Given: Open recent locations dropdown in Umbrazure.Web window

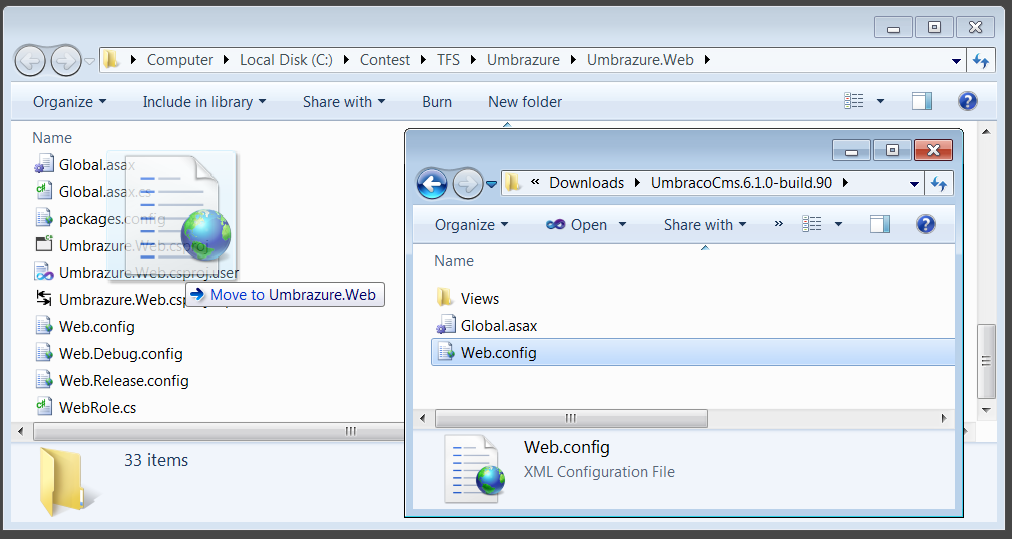Looking at the screenshot, I should 90,61.
